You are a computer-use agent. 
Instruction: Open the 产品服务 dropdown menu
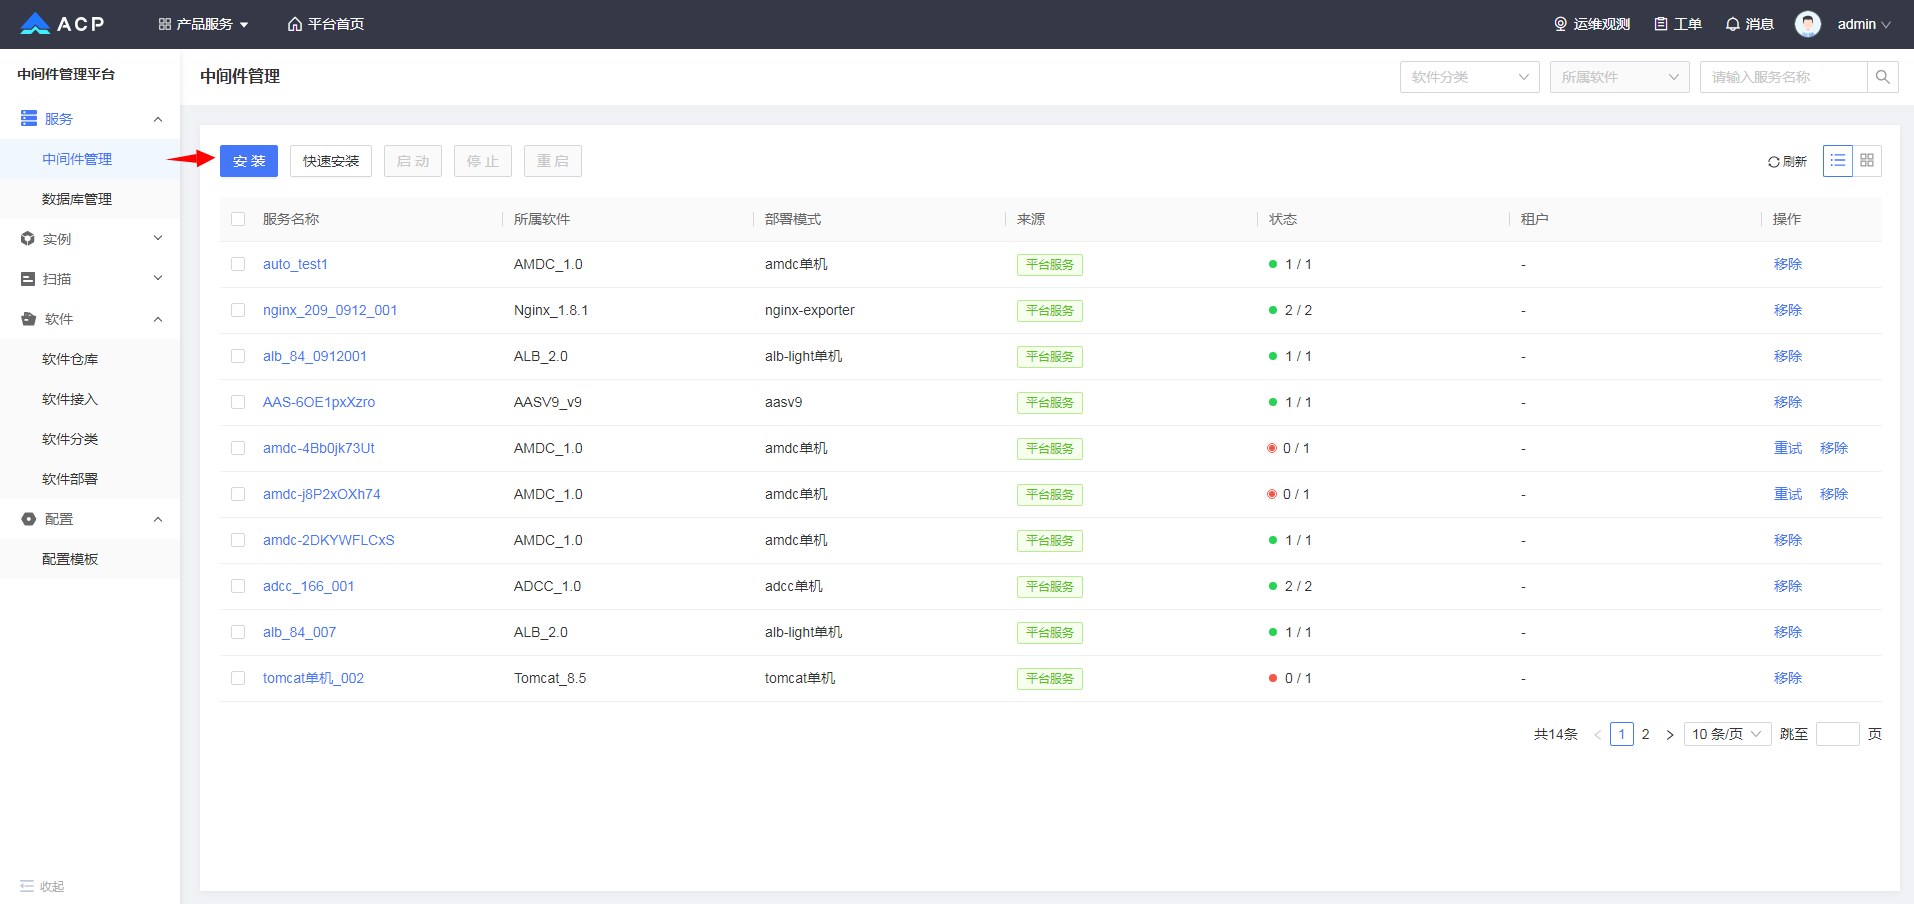coord(203,24)
